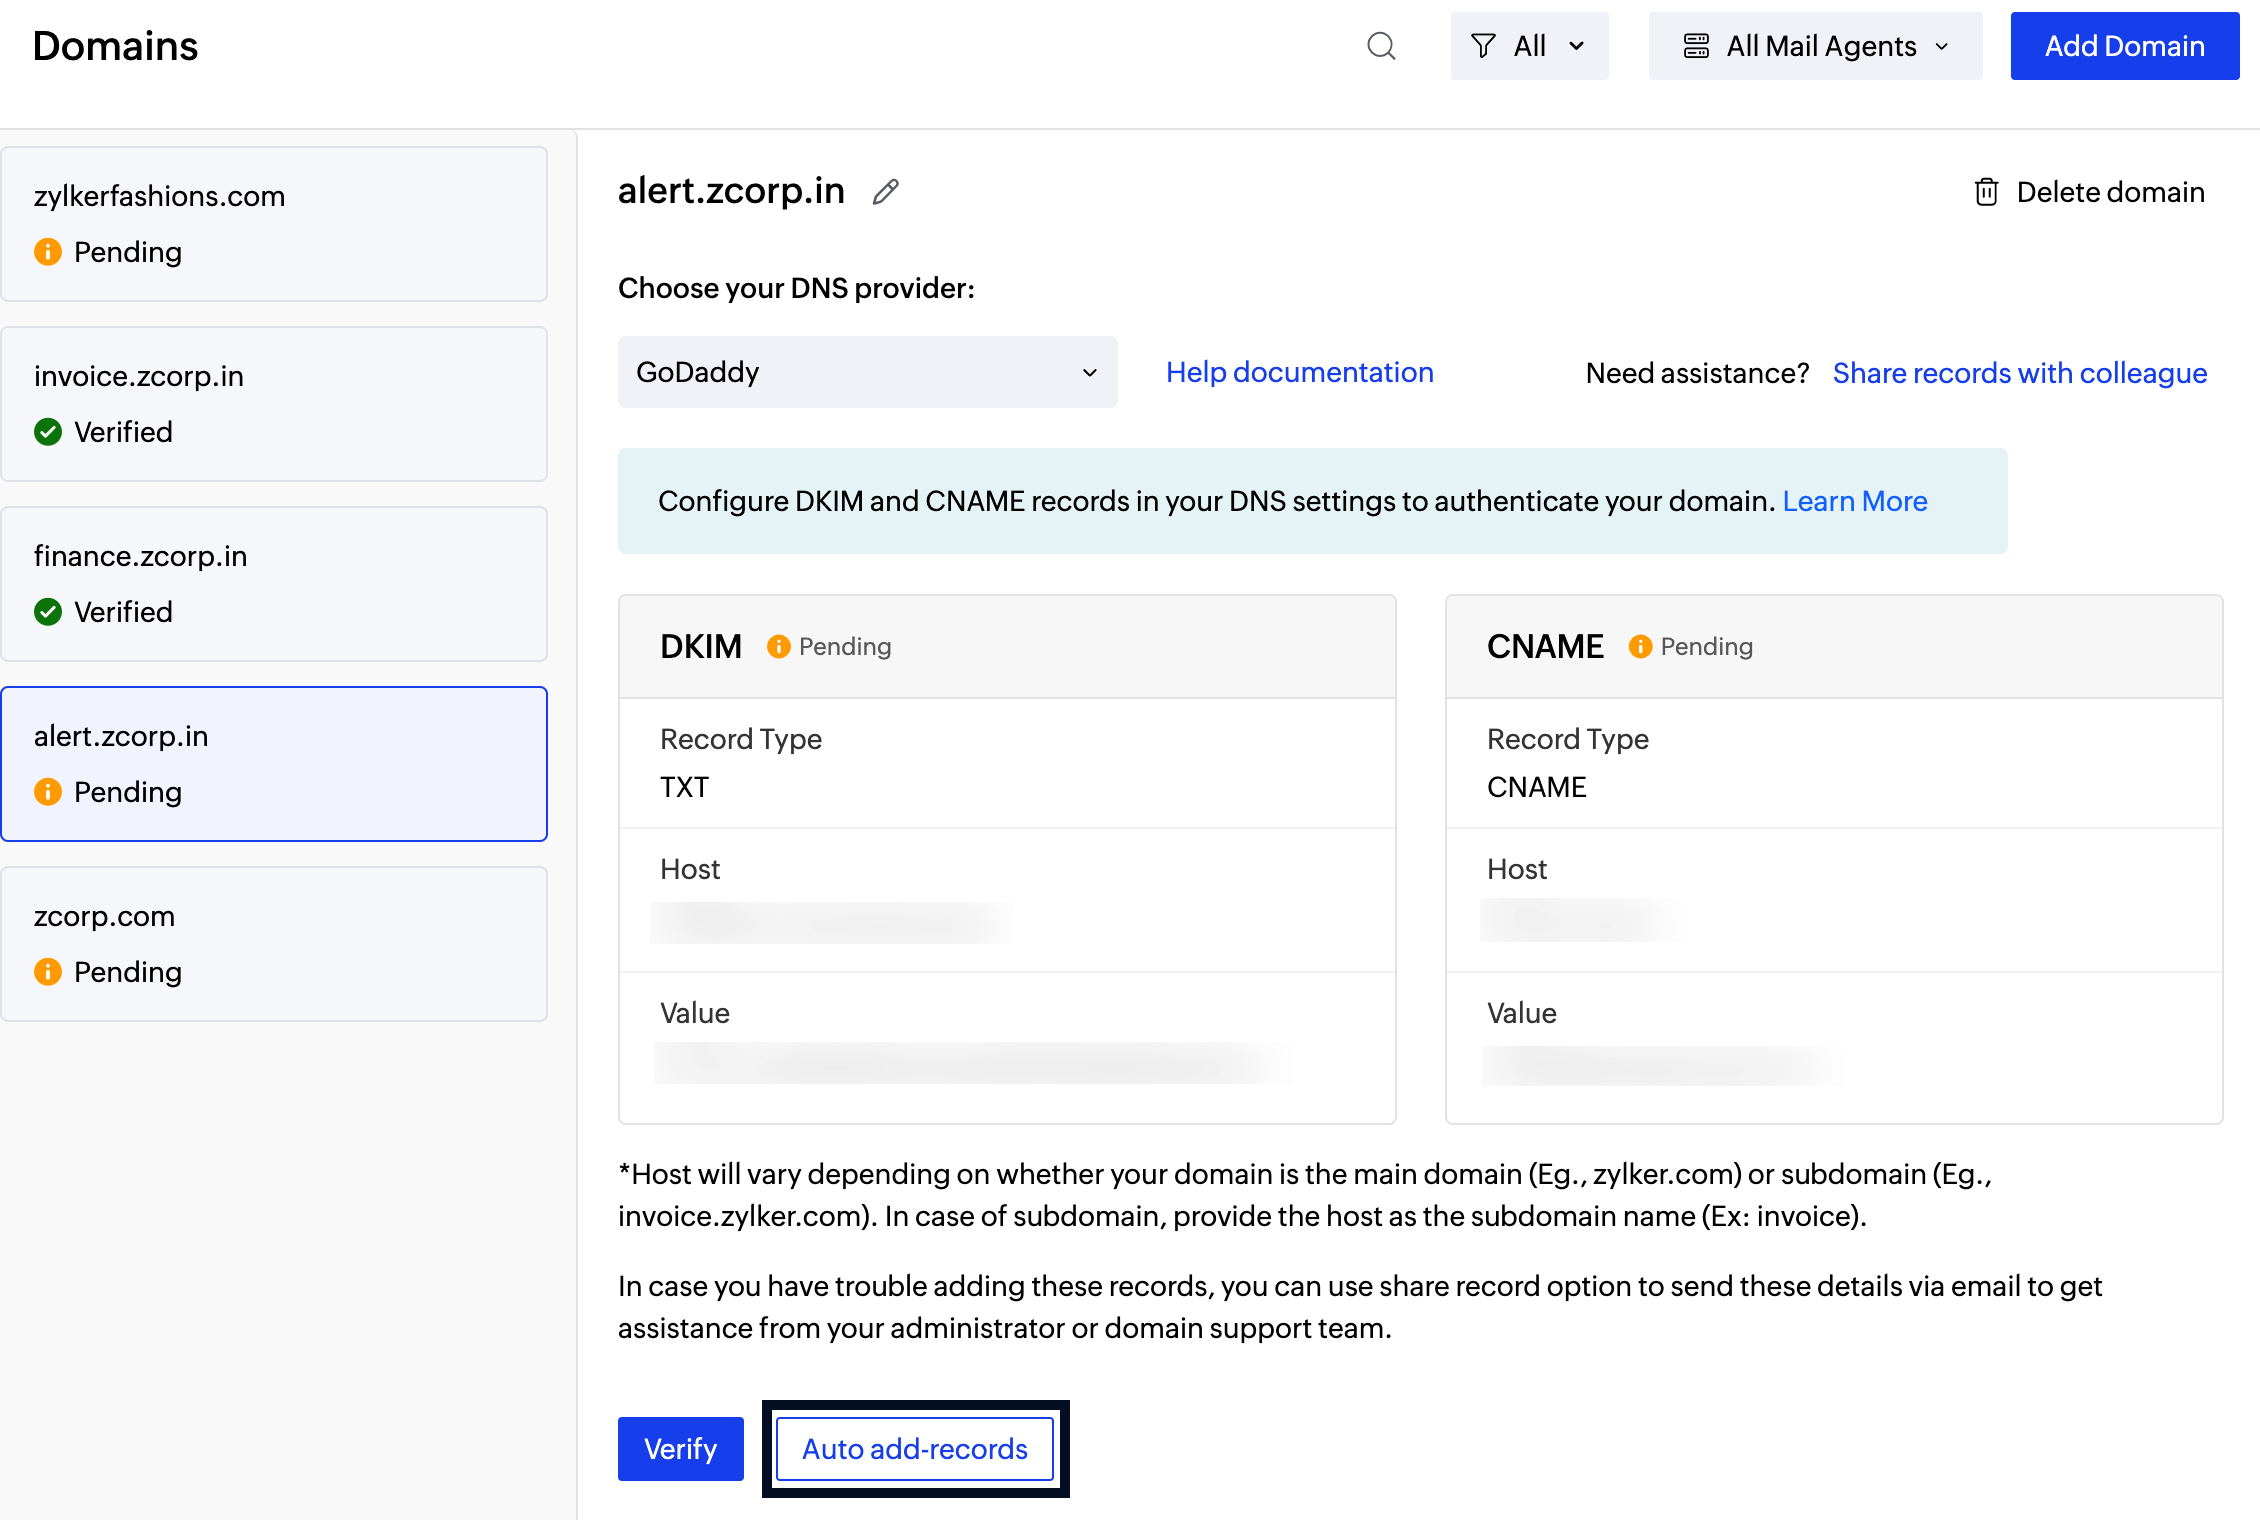The image size is (2260, 1520).
Task: Open the All filter dropdown
Action: tap(1529, 46)
